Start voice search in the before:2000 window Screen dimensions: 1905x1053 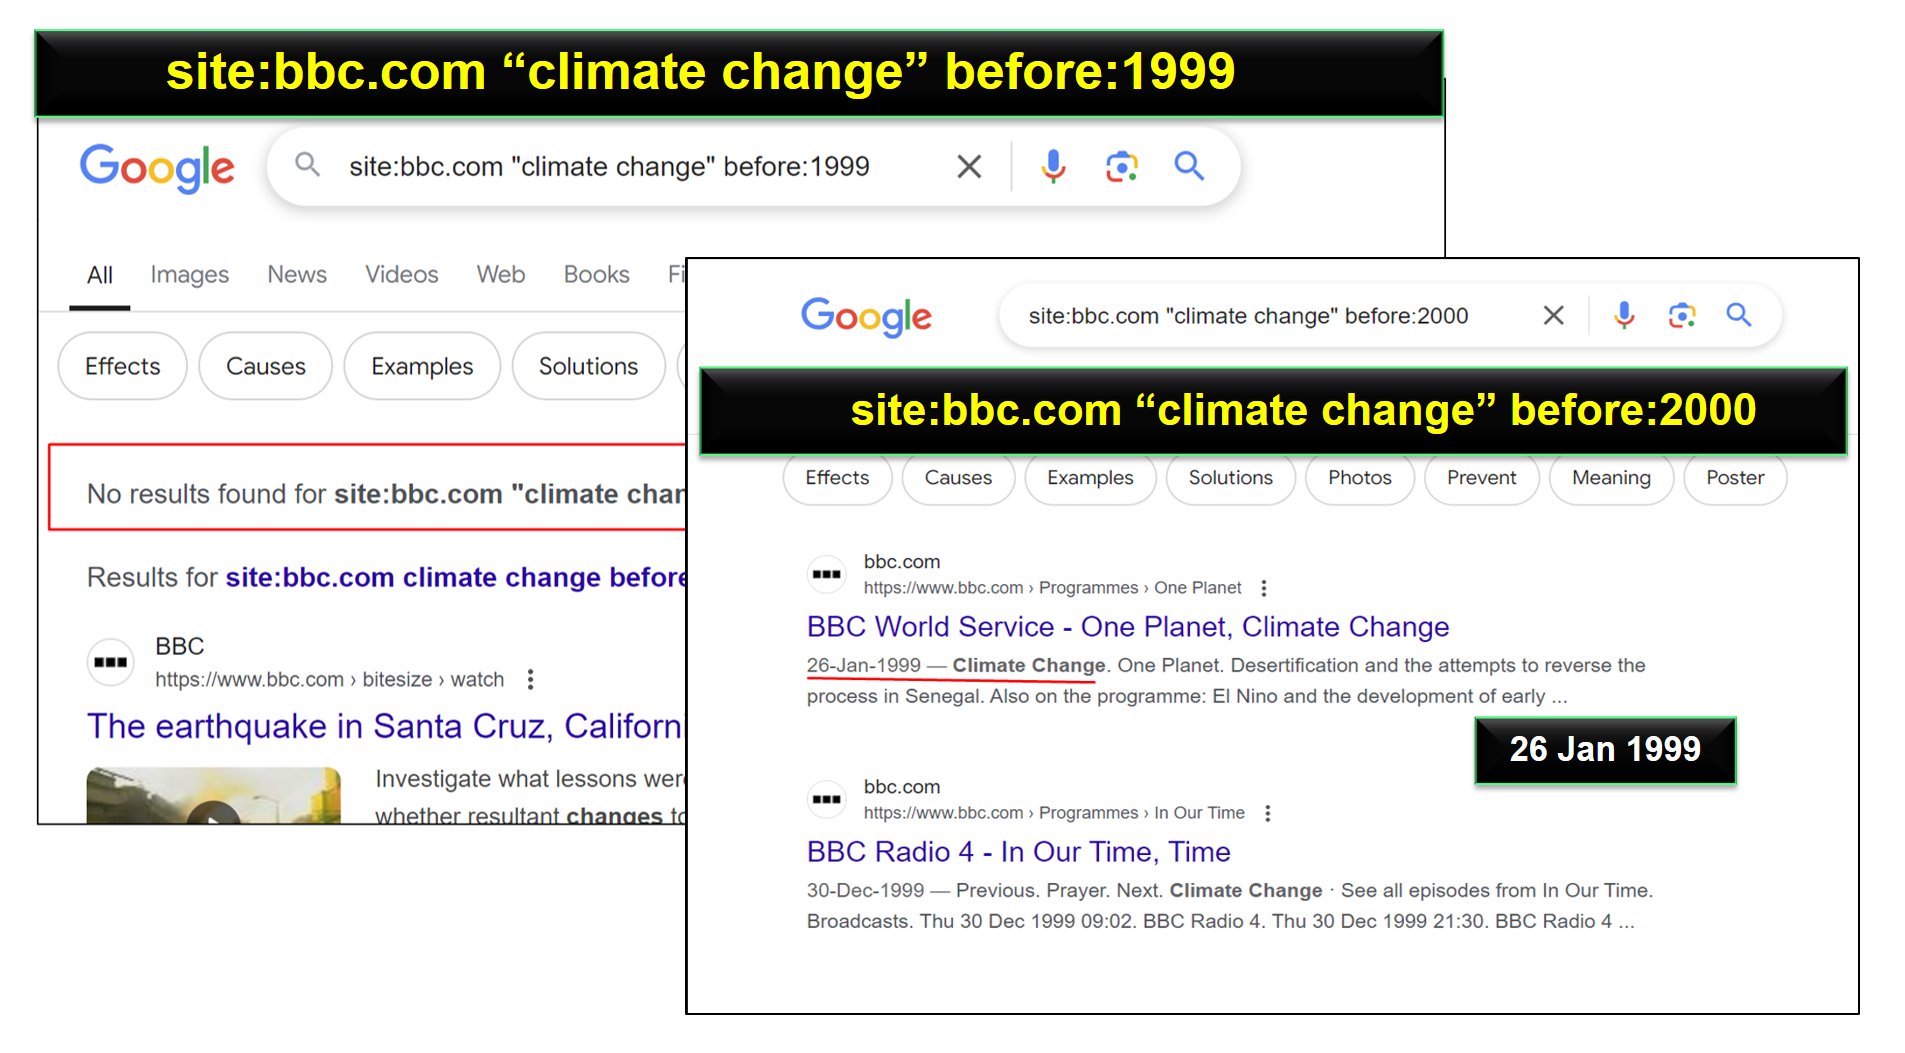pos(1624,316)
